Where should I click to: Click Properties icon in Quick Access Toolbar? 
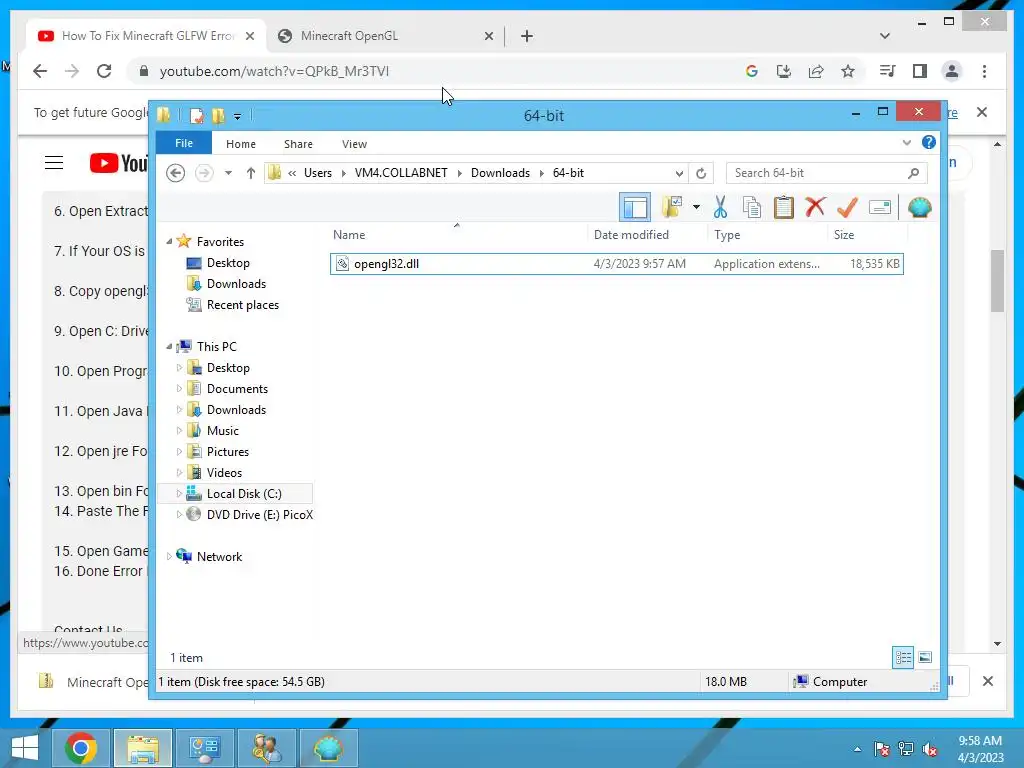click(196, 116)
